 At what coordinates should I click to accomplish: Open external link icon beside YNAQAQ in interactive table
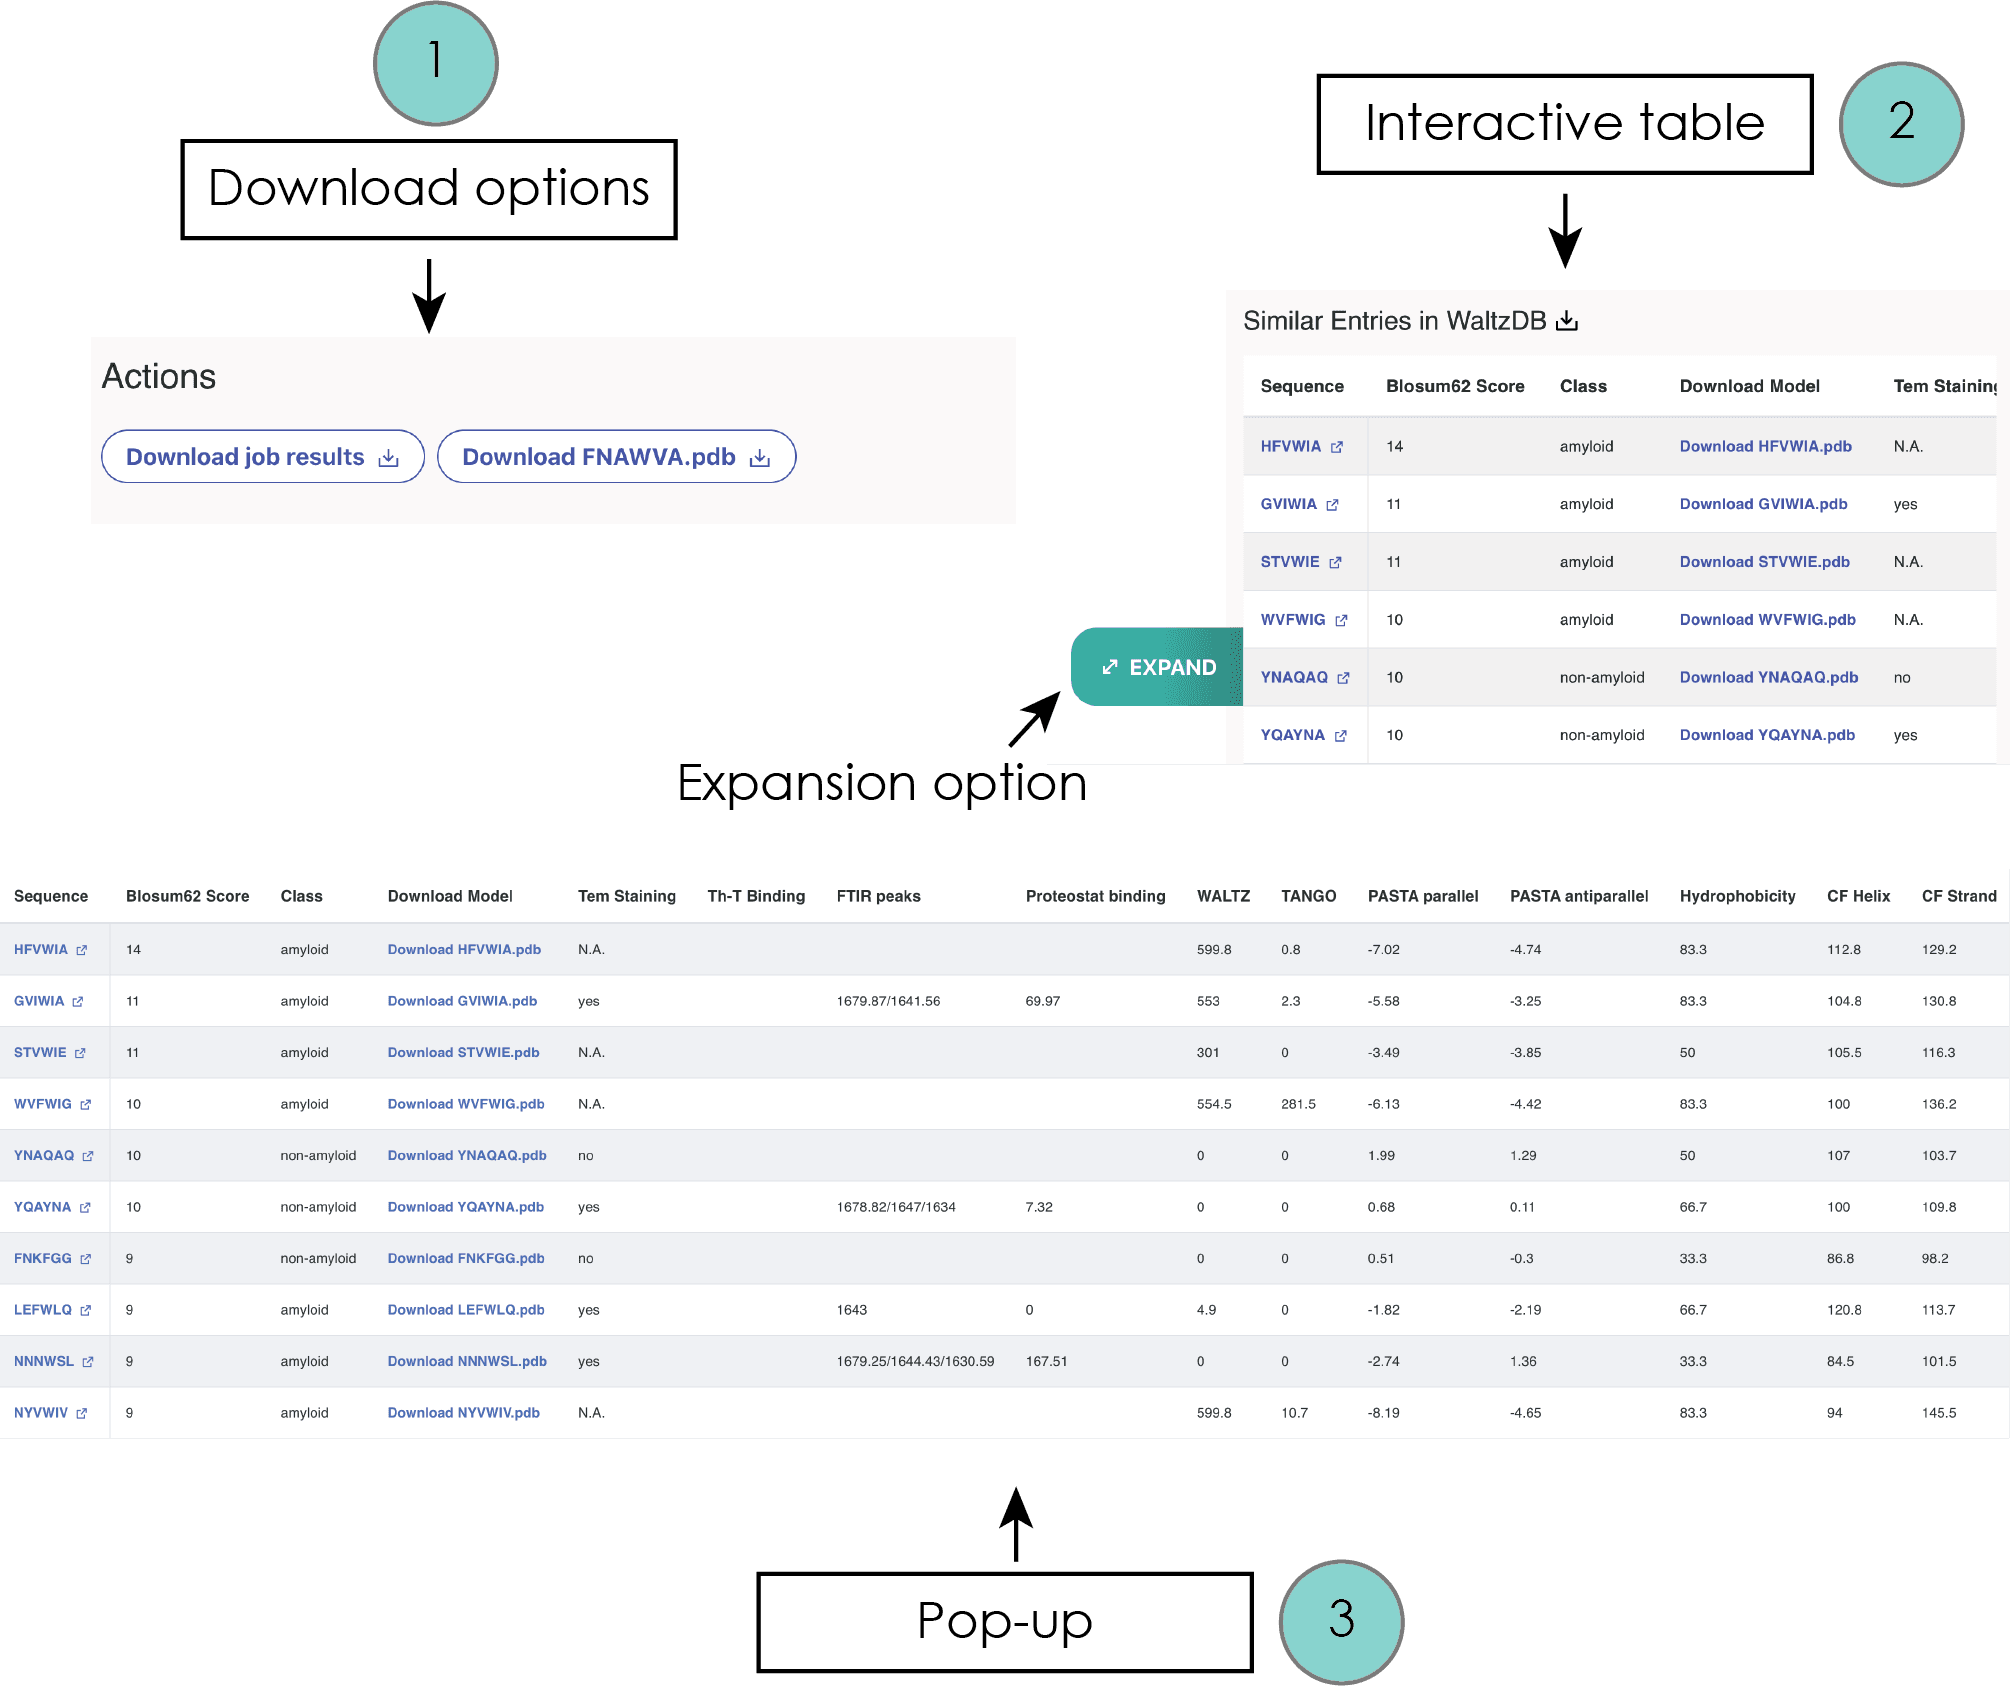coord(1343,678)
